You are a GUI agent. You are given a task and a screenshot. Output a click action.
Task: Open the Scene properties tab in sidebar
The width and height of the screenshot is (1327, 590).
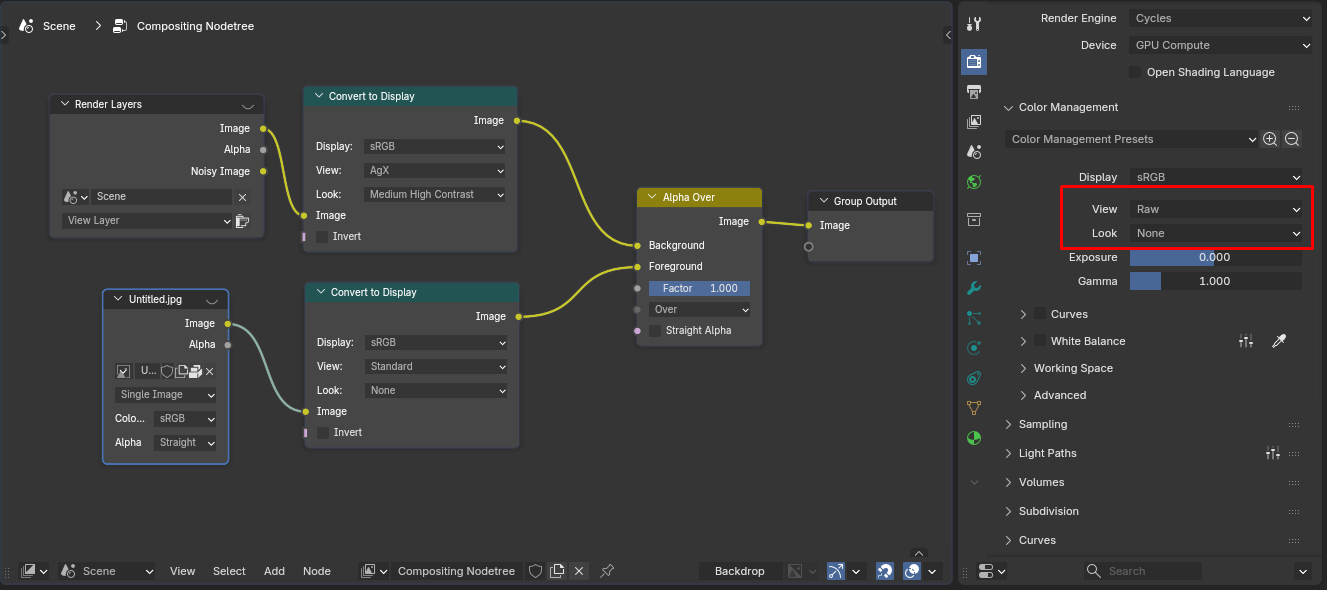[974, 152]
